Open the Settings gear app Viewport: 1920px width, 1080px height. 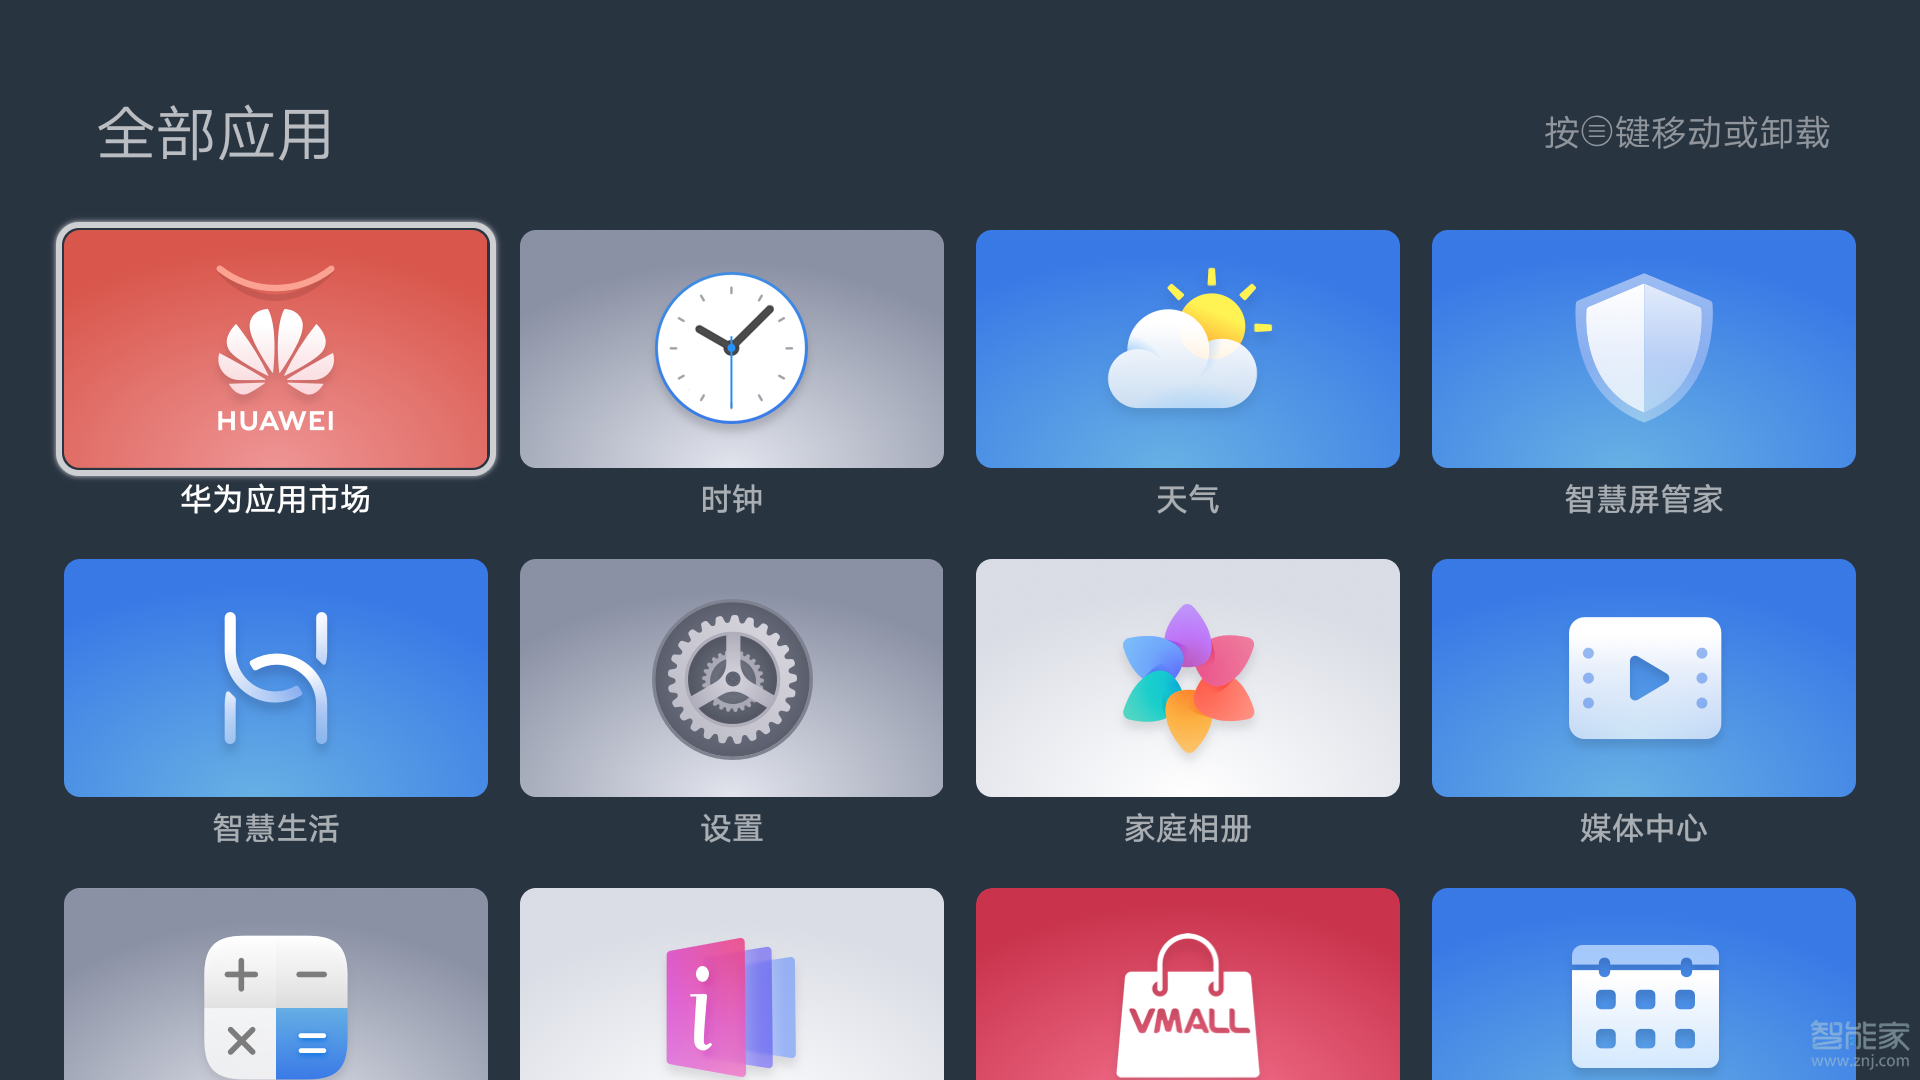(x=732, y=678)
